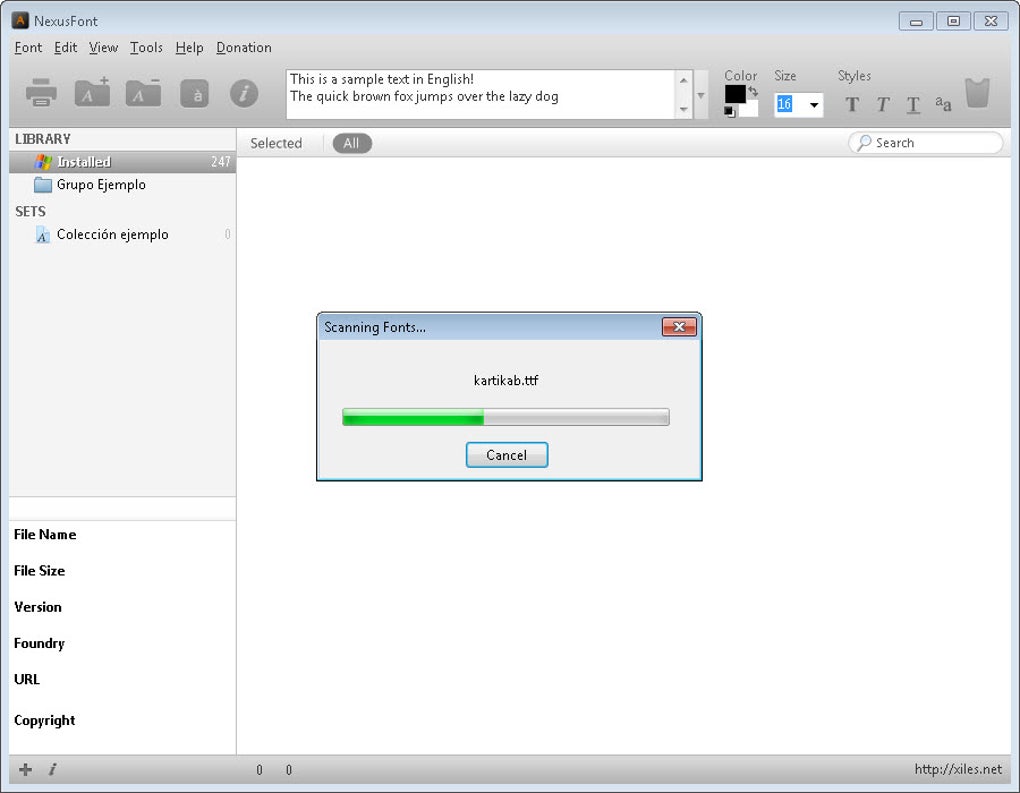Click the anti-aliasing style icon
1020x793 pixels.
(x=943, y=103)
